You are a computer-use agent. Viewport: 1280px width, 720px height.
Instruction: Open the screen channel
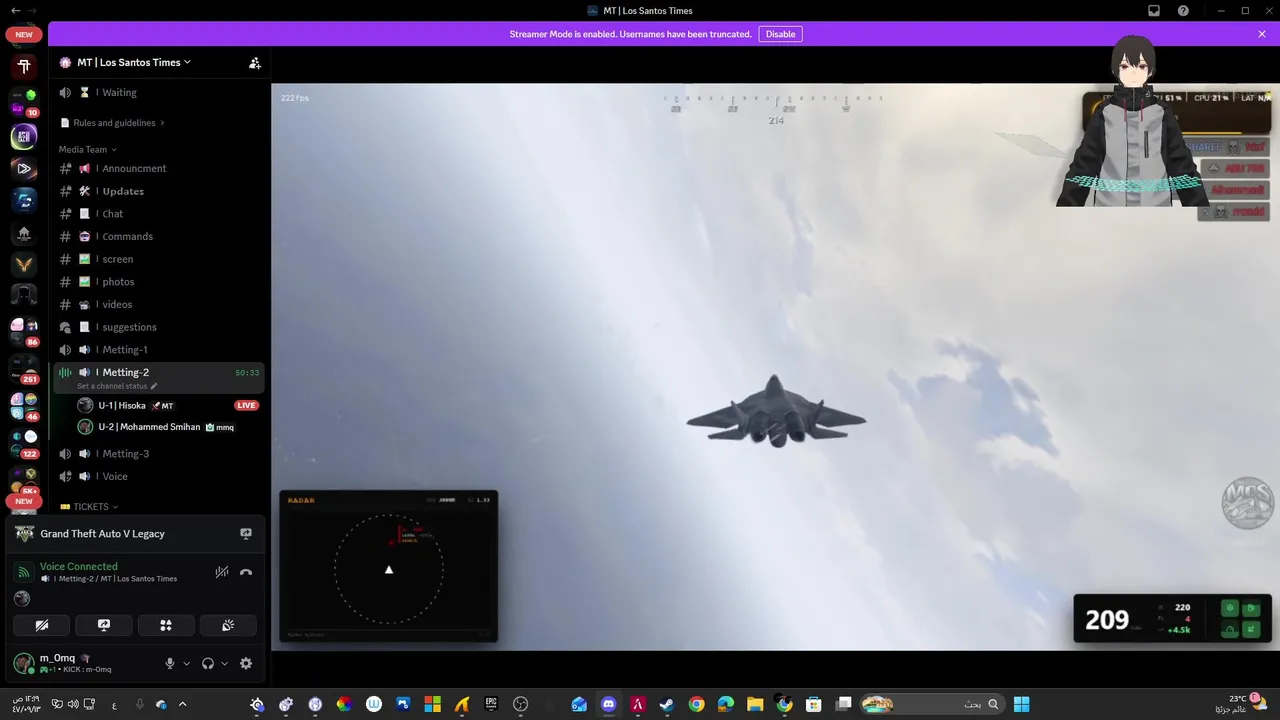[x=160, y=259]
